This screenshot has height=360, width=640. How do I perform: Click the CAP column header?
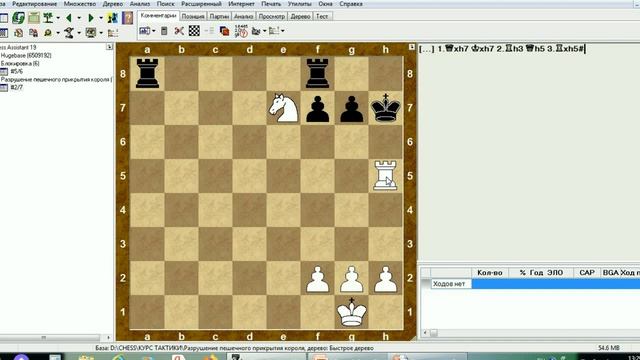587,273
